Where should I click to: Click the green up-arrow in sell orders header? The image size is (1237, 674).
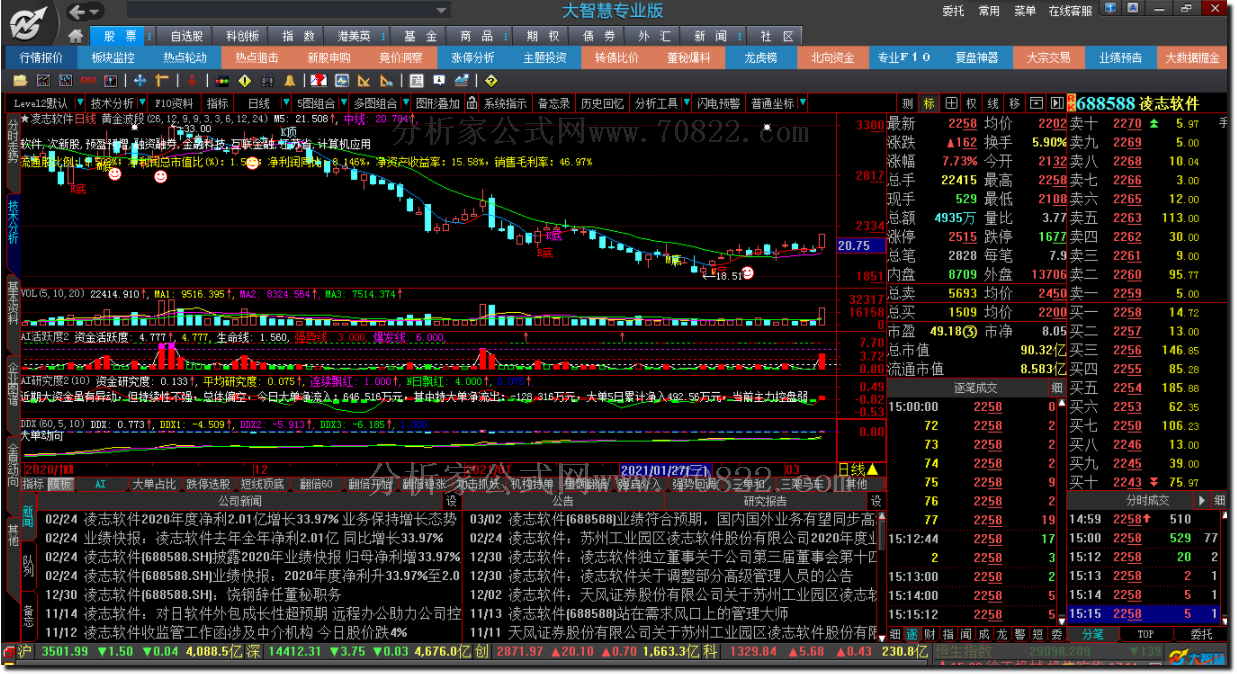(x=1153, y=123)
